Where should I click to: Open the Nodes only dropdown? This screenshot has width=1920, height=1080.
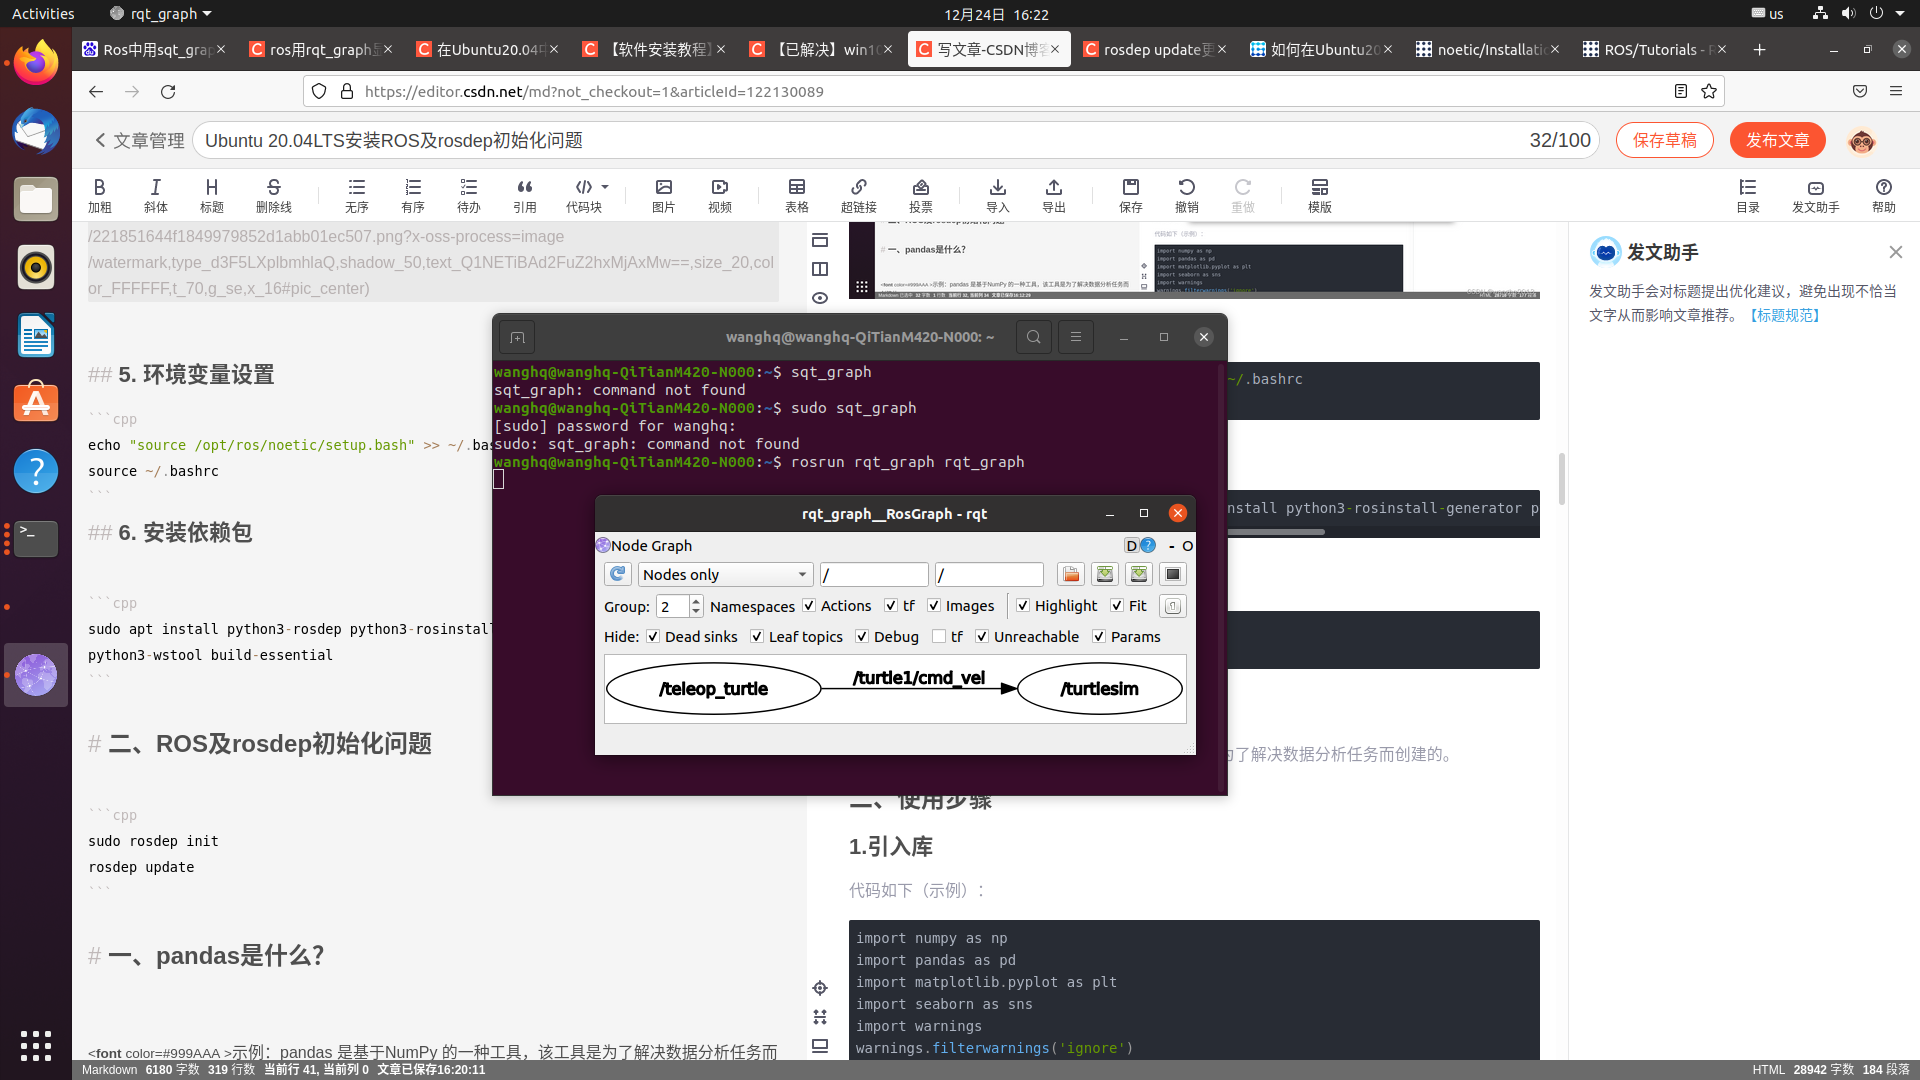[x=724, y=575]
